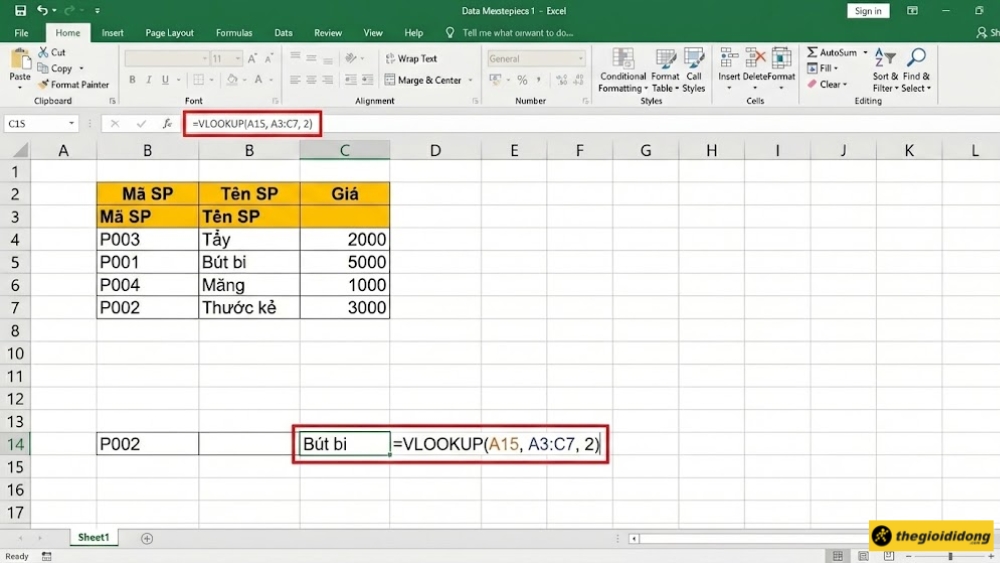This screenshot has height=563, width=1000.
Task: Open fill color bucket swatch
Action: [232, 80]
